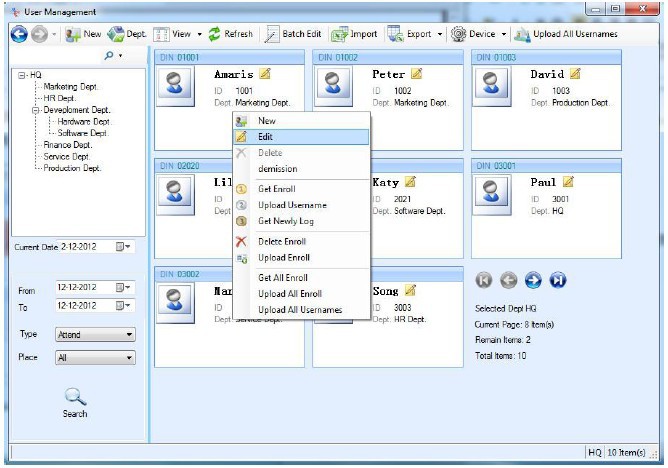The height and width of the screenshot is (468, 668).
Task: Click the DIN 01003 card header
Action: [x=546, y=57]
